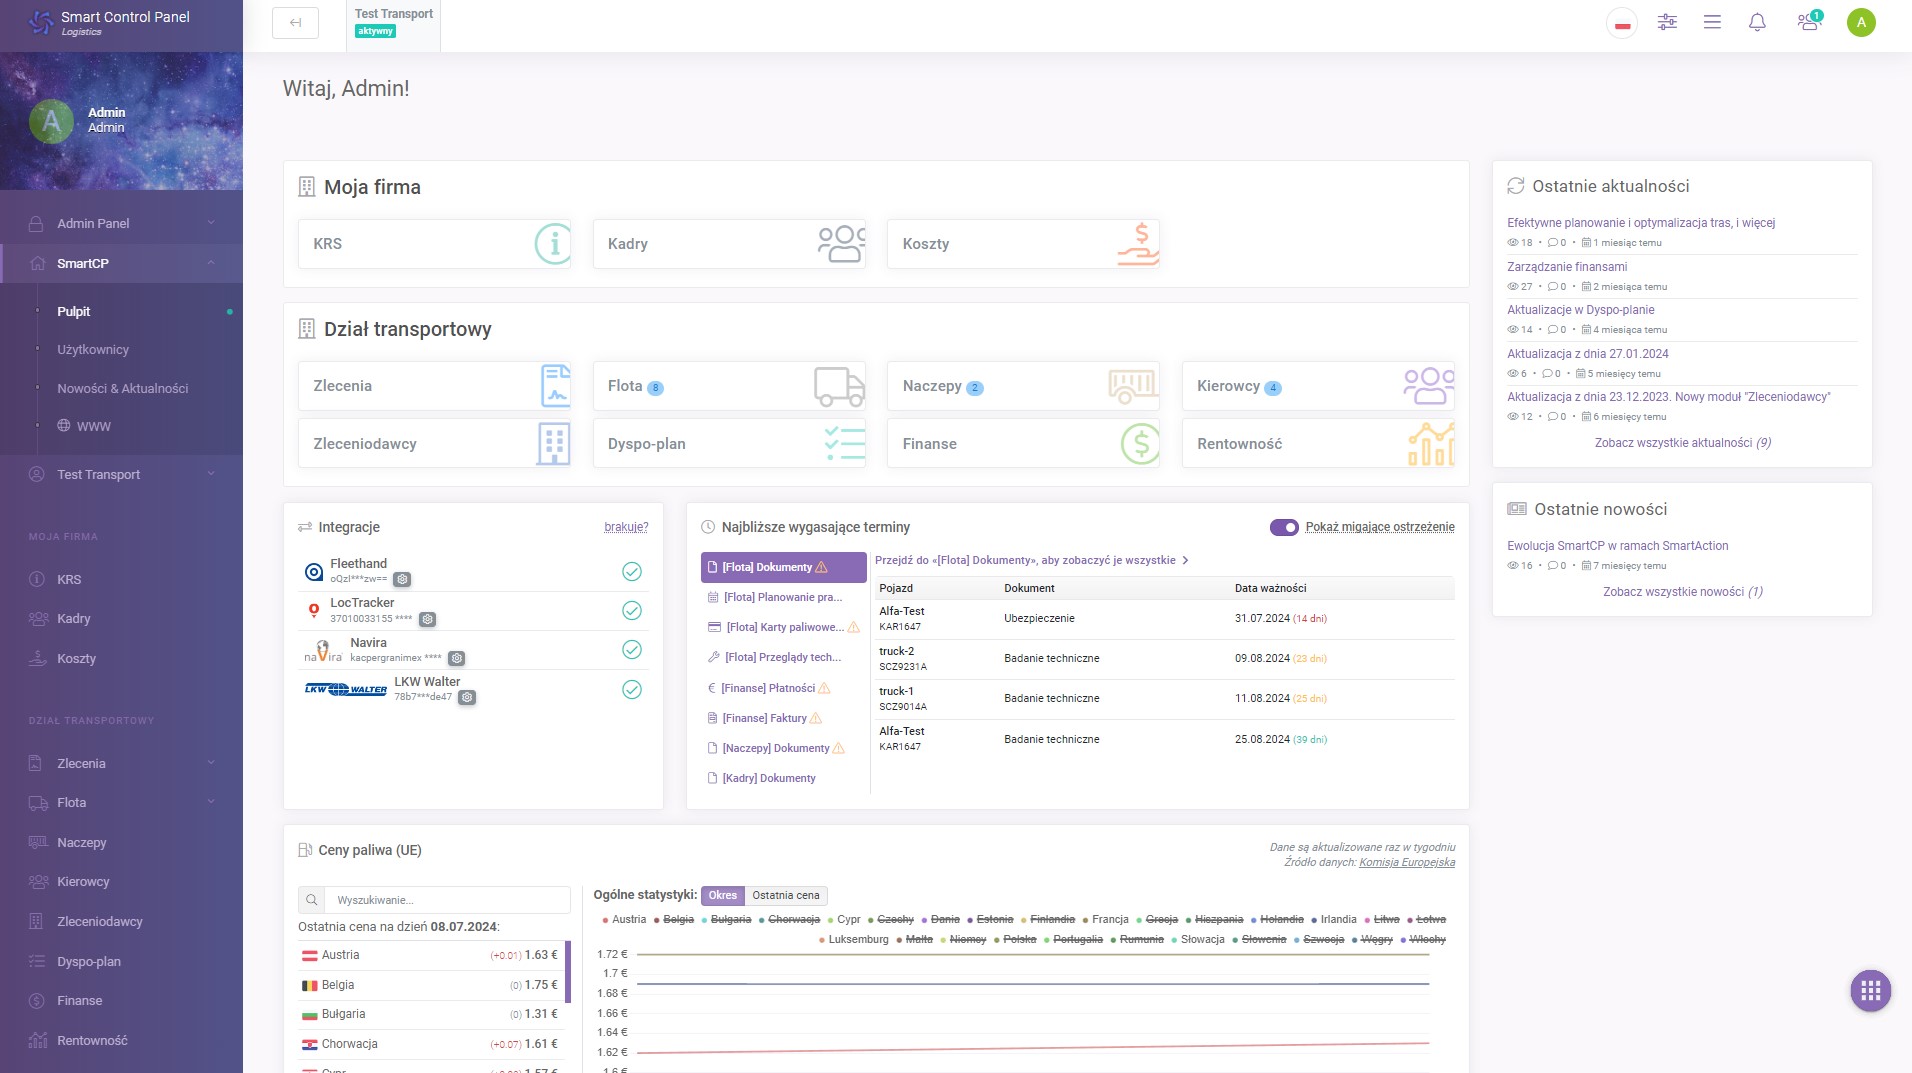1912x1073 pixels.
Task: Select the [Finanse] Faktury tab
Action: coord(765,718)
